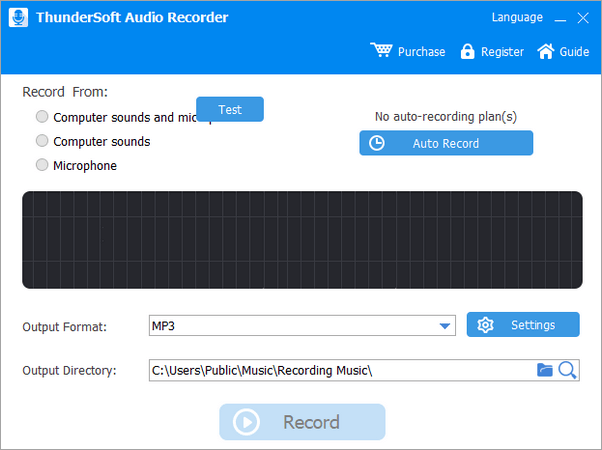Close the ThunderSoft Audio Recorder window

pos(584,18)
